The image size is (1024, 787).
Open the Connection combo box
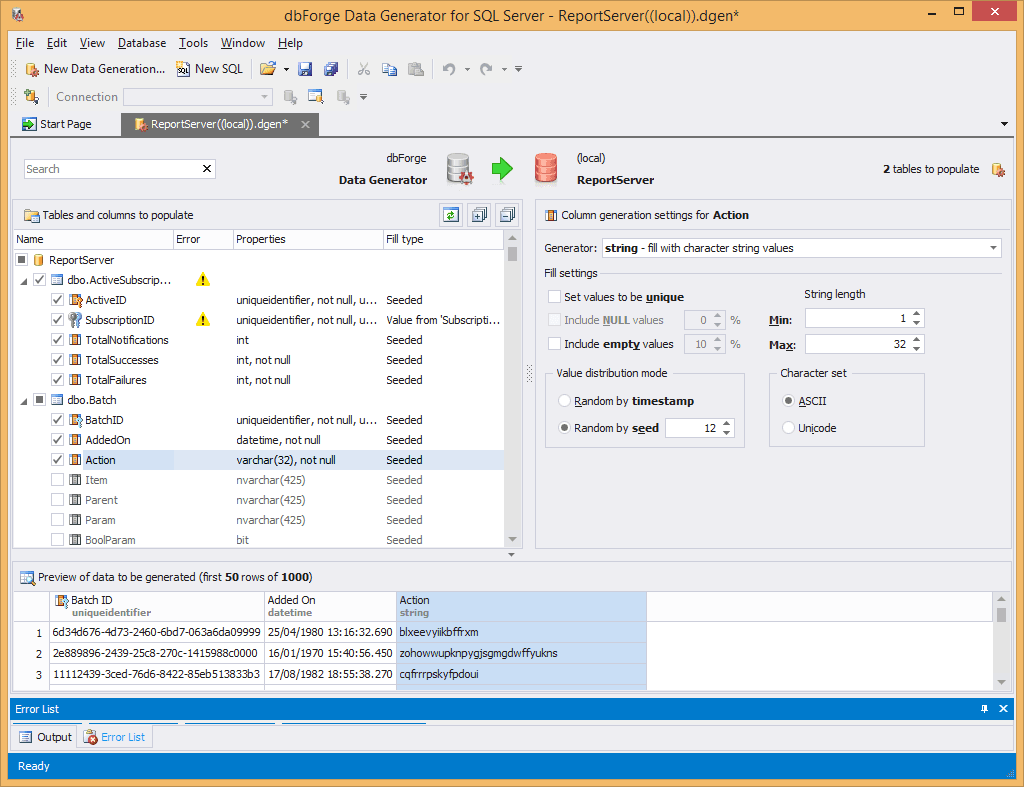click(198, 97)
